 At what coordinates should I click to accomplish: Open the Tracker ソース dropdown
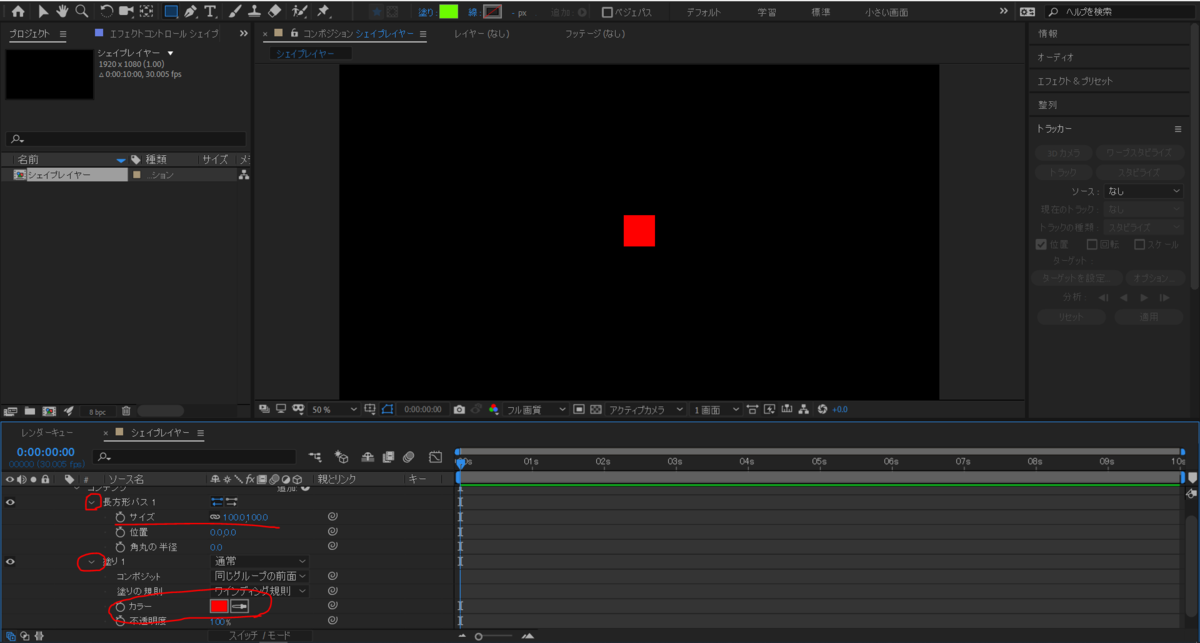(x=1143, y=190)
